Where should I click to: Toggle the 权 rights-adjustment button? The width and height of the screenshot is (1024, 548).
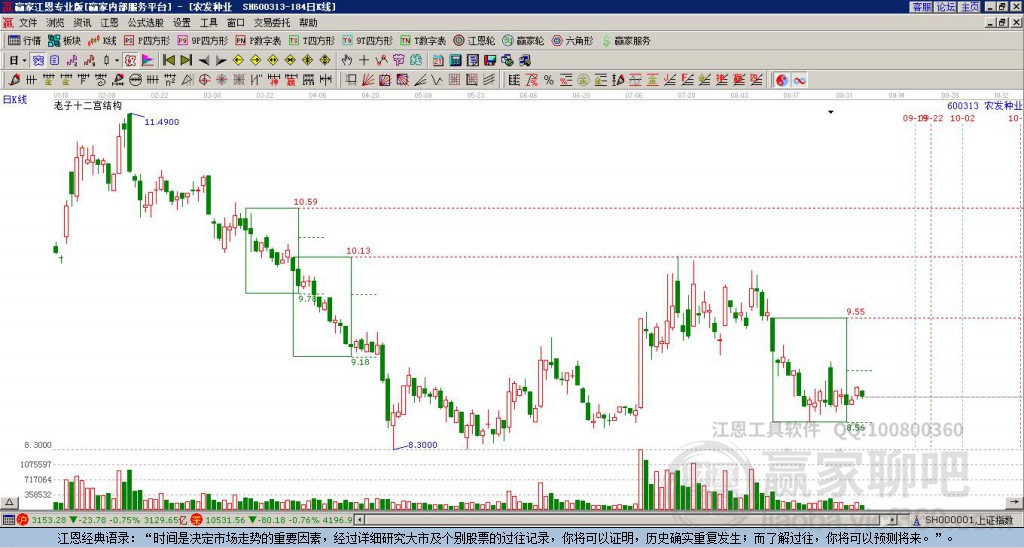tap(130, 60)
